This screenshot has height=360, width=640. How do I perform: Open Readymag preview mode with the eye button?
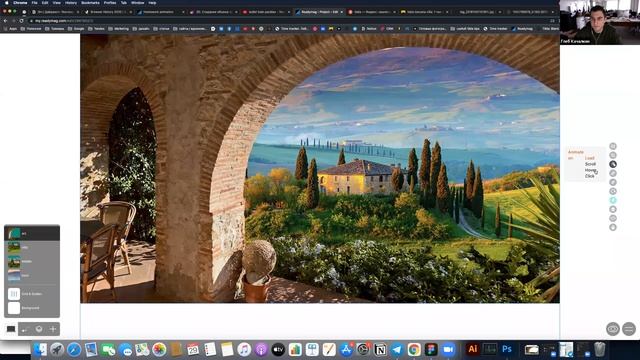[x=613, y=329]
